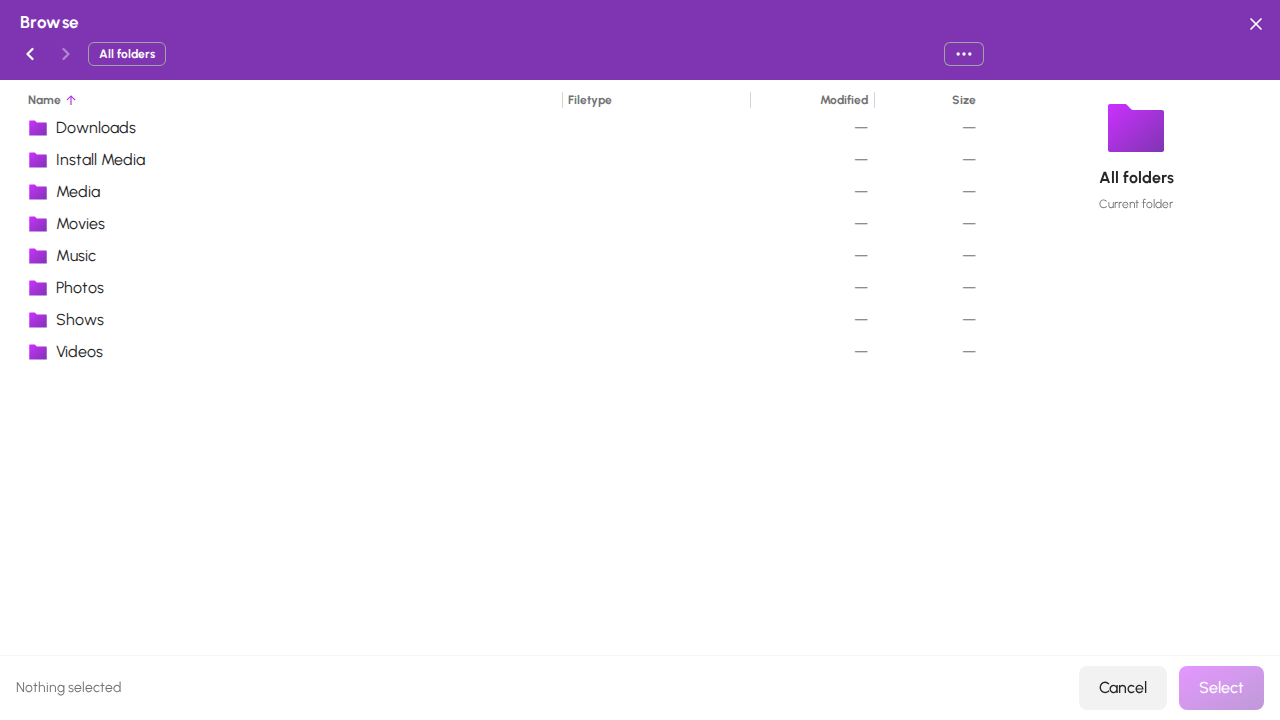This screenshot has height=720, width=1280.
Task: Click the Downloads folder icon
Action: [x=38, y=128]
